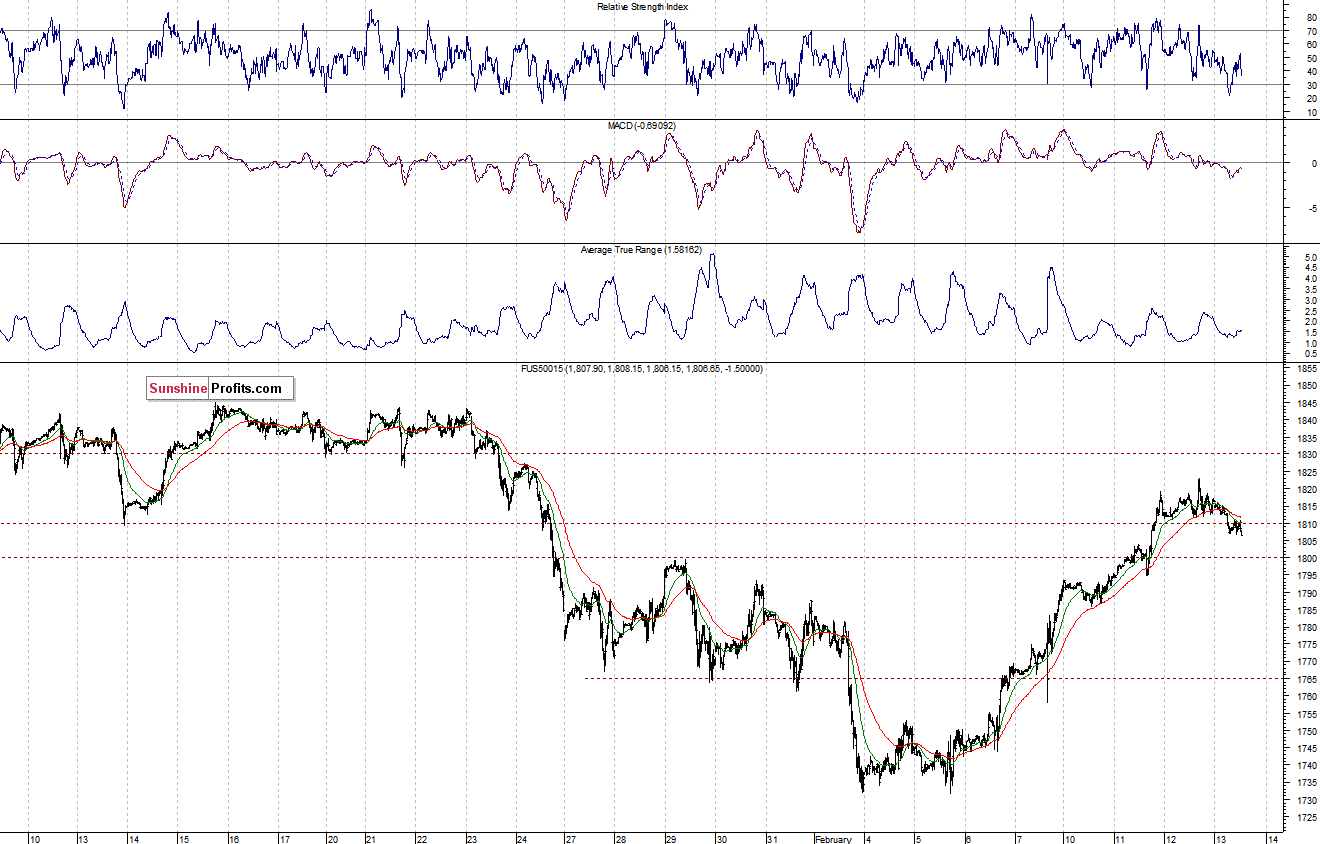Click the 1840 price axis label
This screenshot has height=844, width=1320.
click(x=1306, y=421)
